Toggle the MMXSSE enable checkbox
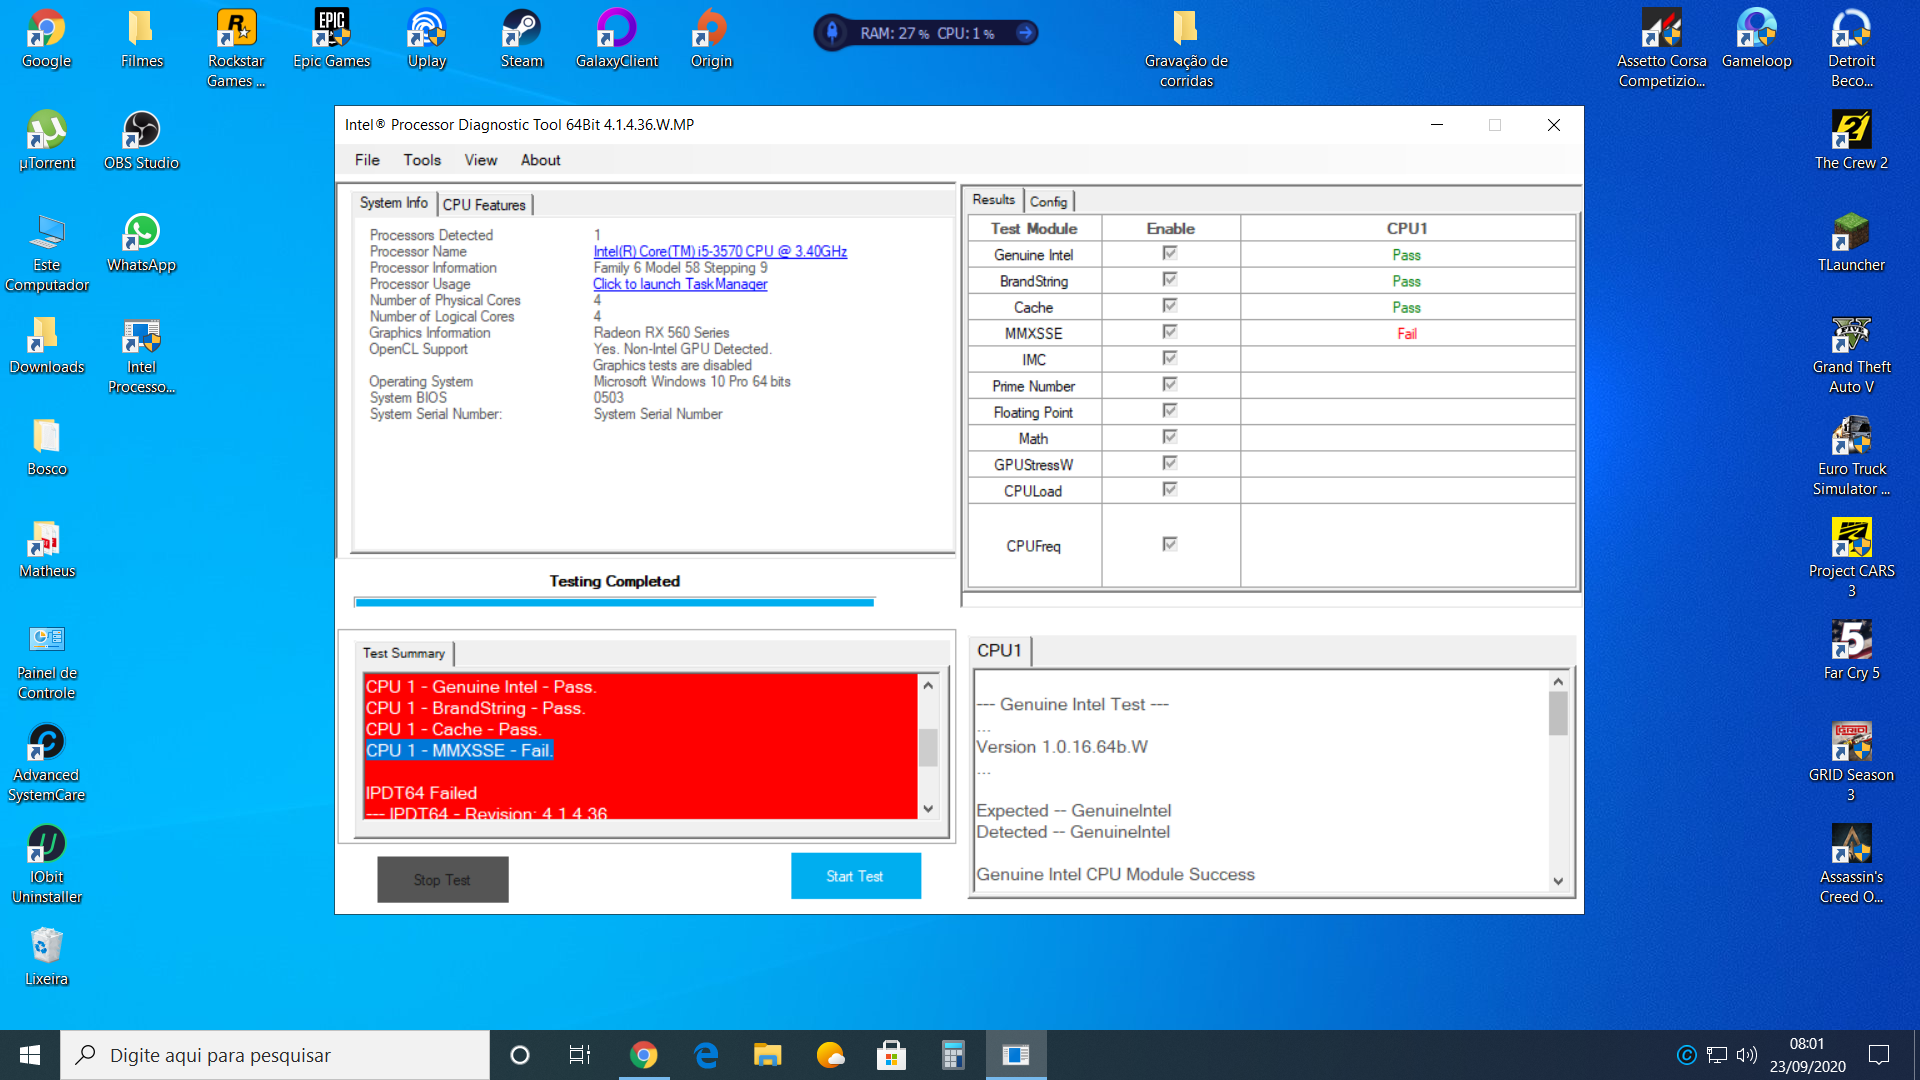Screen dimensions: 1920x1080 point(1169,332)
